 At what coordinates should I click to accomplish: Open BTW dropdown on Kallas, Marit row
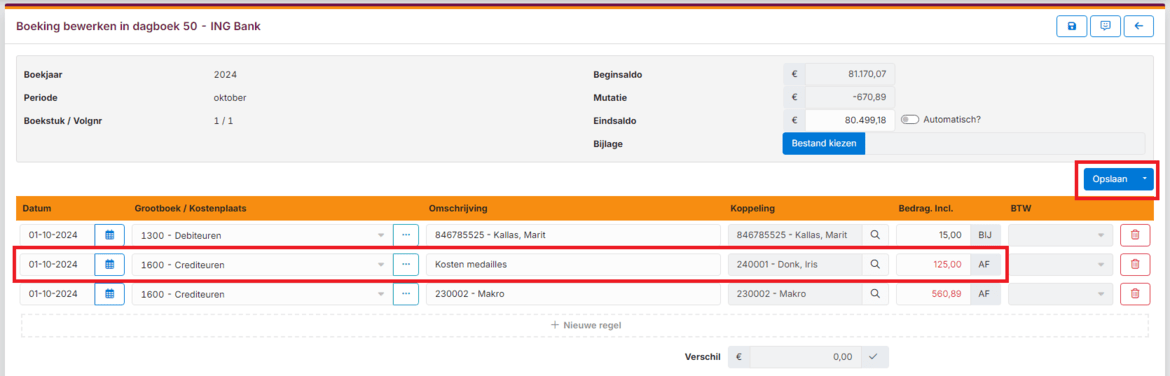(x=1060, y=235)
